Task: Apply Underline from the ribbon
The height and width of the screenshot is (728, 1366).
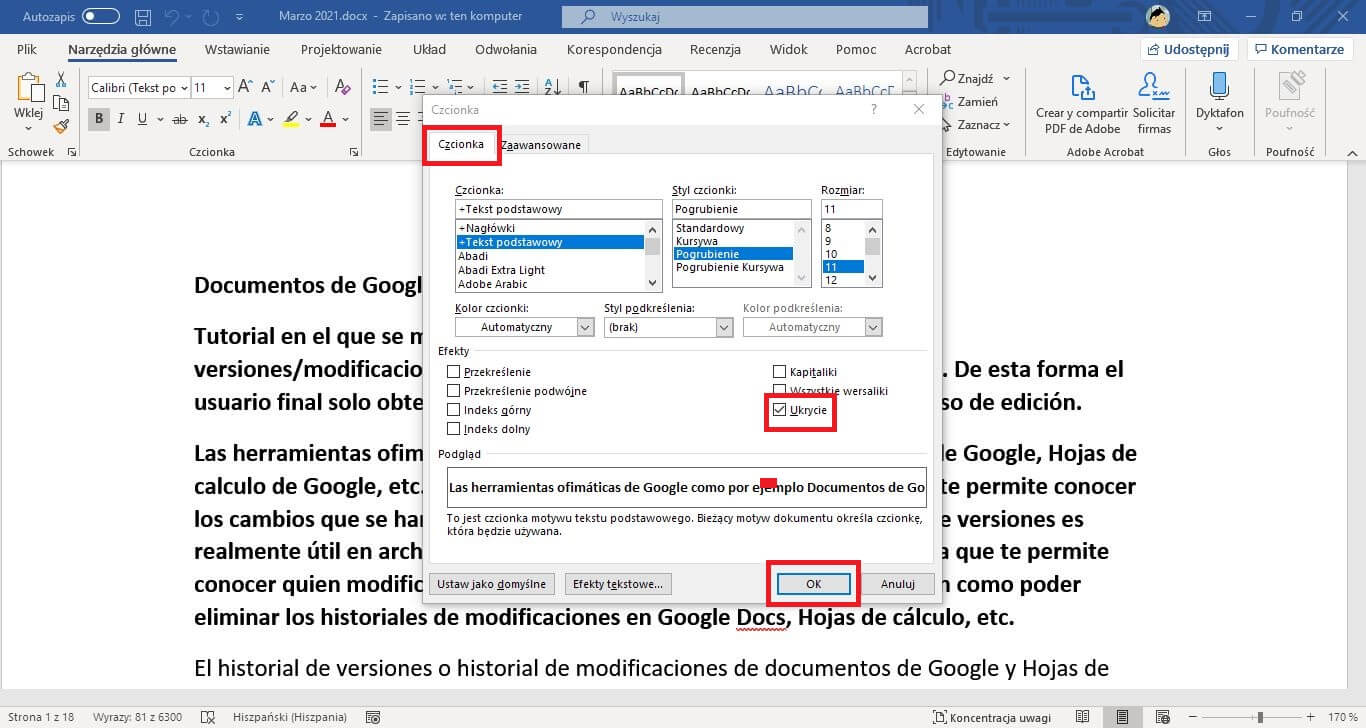Action: pos(143,119)
